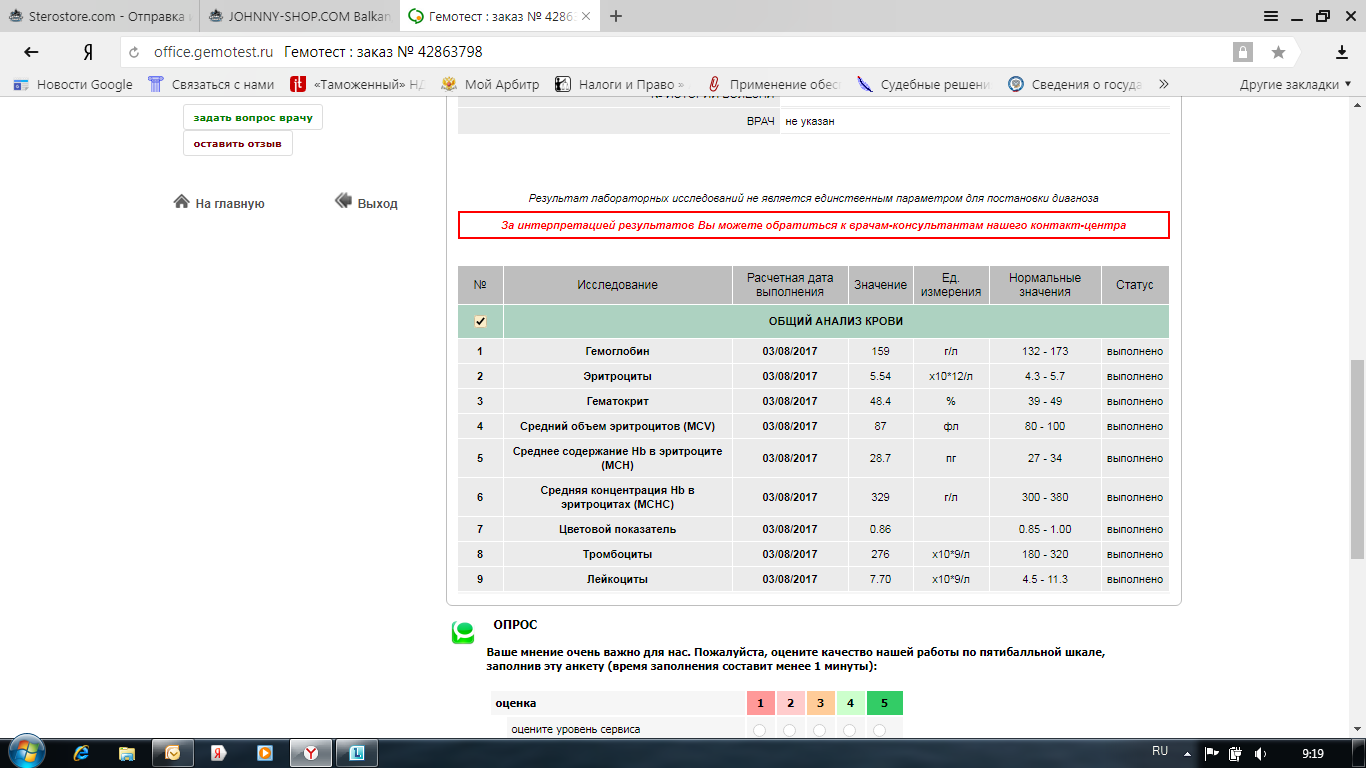Click the browser back arrow
The height and width of the screenshot is (768, 1366).
pyautogui.click(x=31, y=52)
